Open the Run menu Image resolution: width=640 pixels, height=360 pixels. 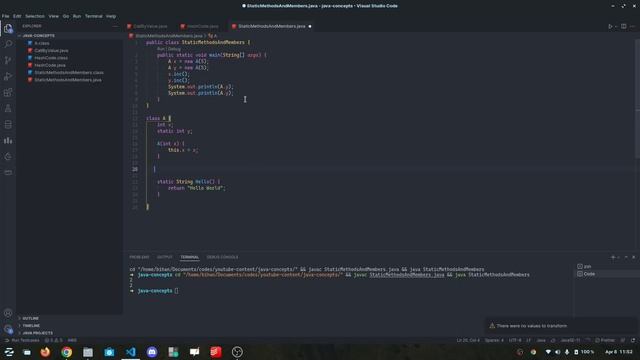[77, 16]
